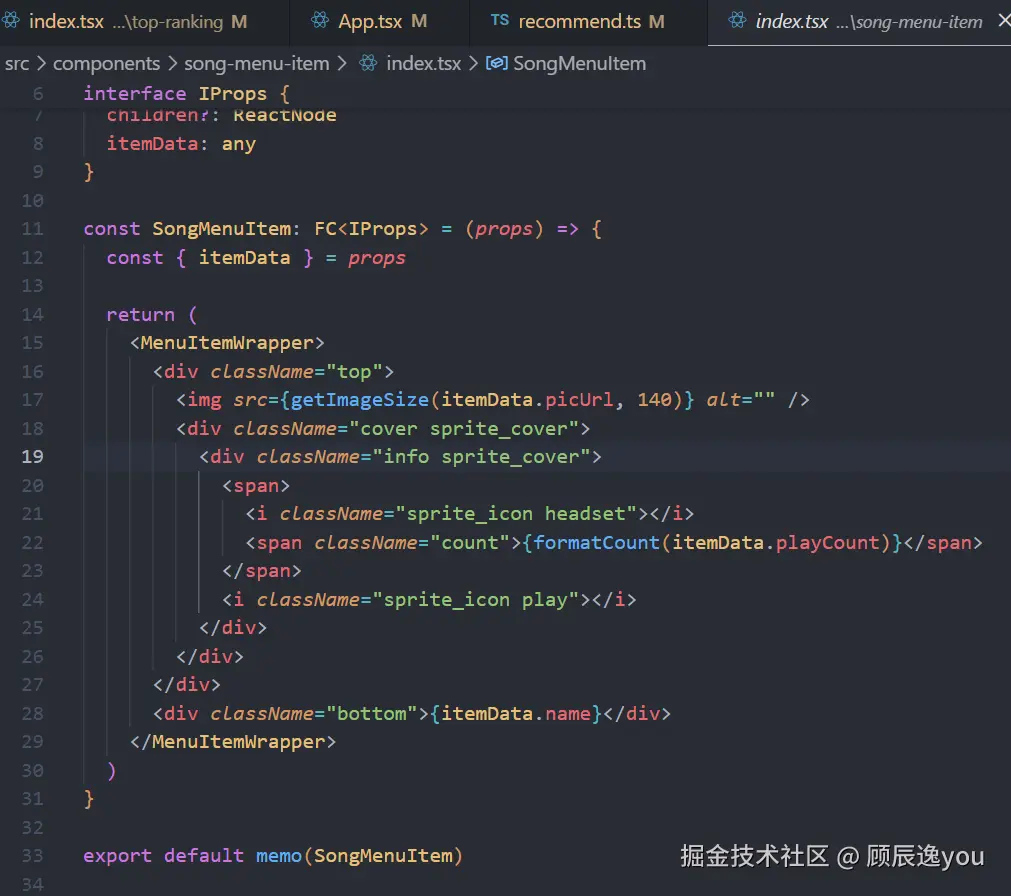Click TS icon on recommend.ts tab
Viewport: 1011px width, 896px height.
click(x=500, y=21)
